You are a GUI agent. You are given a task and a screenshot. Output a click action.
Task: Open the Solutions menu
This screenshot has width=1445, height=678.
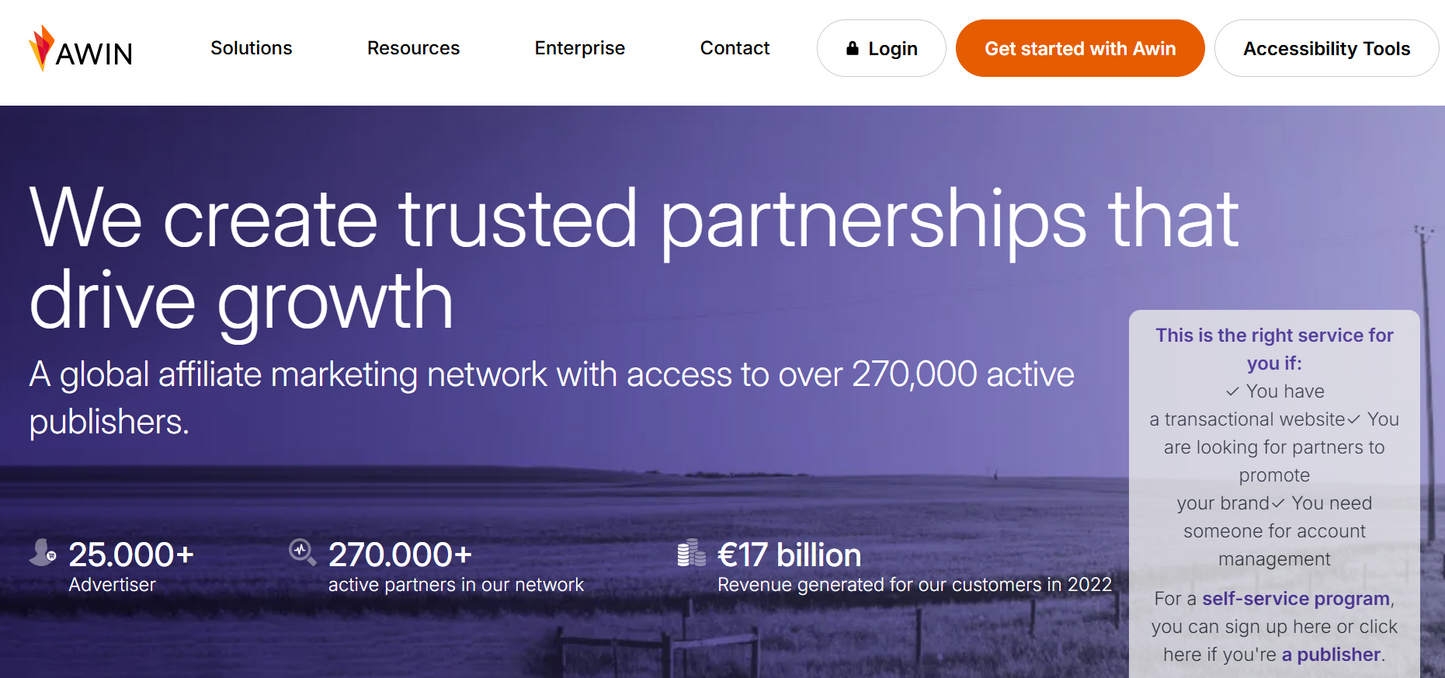click(x=251, y=48)
